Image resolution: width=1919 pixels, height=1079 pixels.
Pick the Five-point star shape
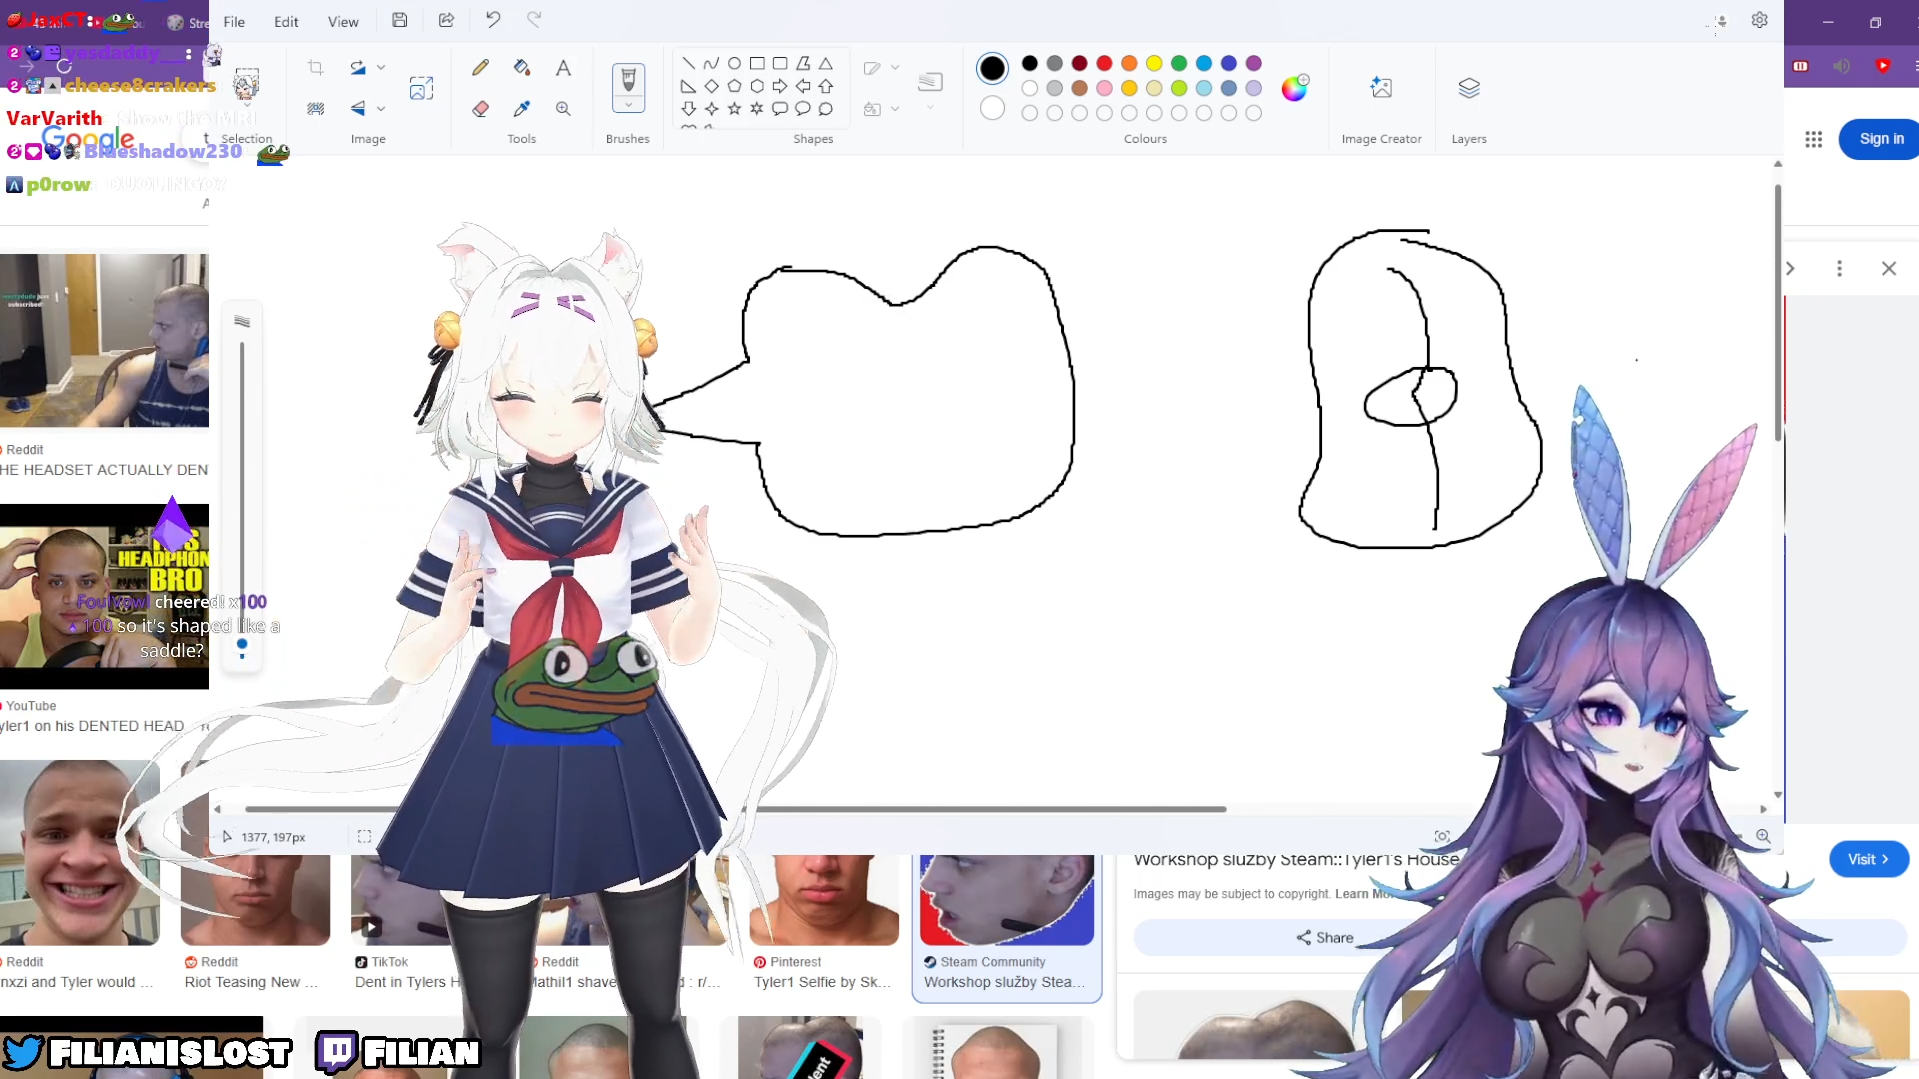pyautogui.click(x=734, y=109)
